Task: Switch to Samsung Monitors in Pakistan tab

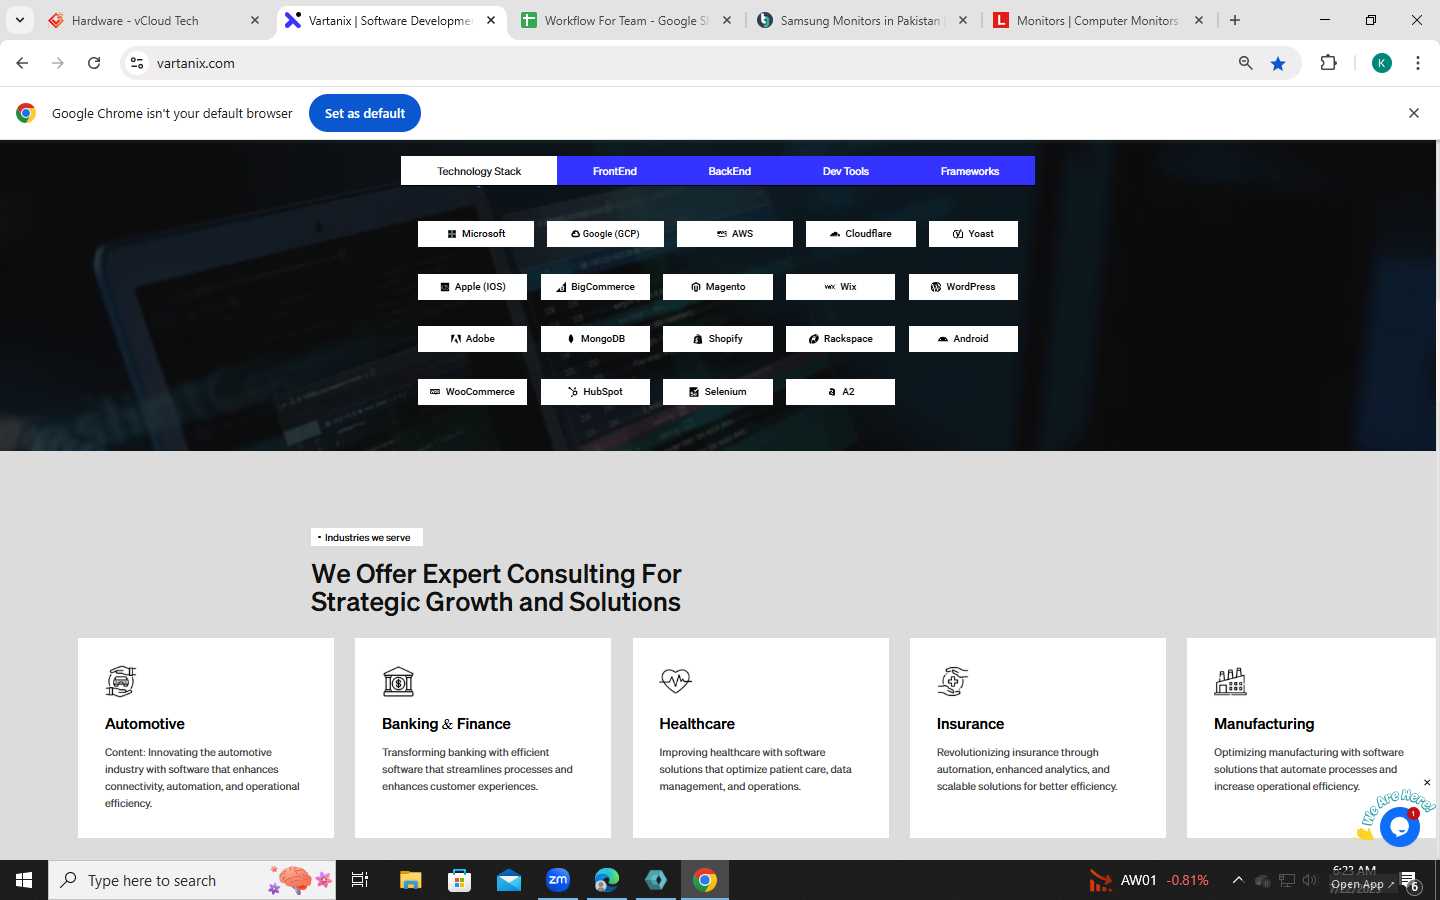Action: click(860, 20)
